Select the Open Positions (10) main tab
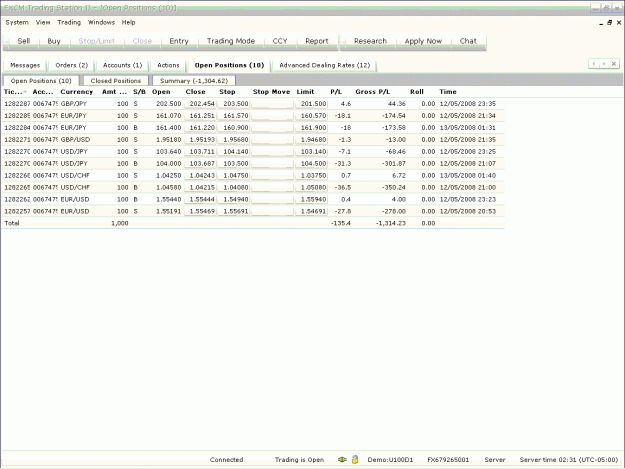 (229, 65)
